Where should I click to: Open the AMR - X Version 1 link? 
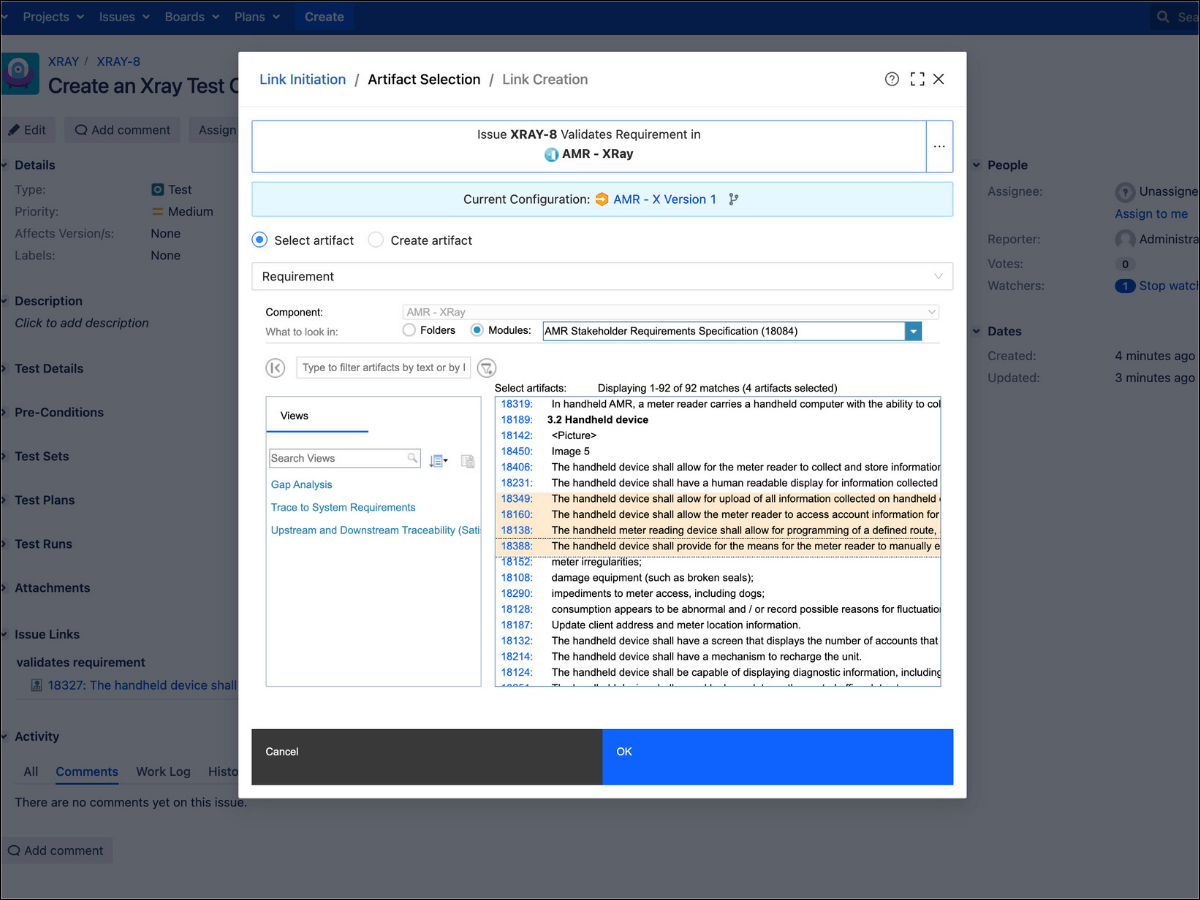coord(665,199)
